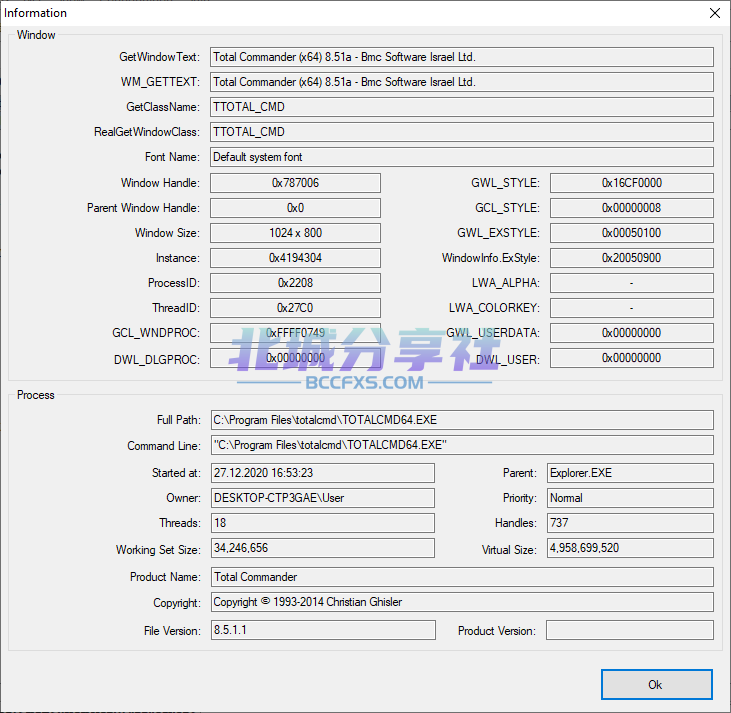The height and width of the screenshot is (713, 731).
Task: Click the Window group label
Action: [x=36, y=35]
